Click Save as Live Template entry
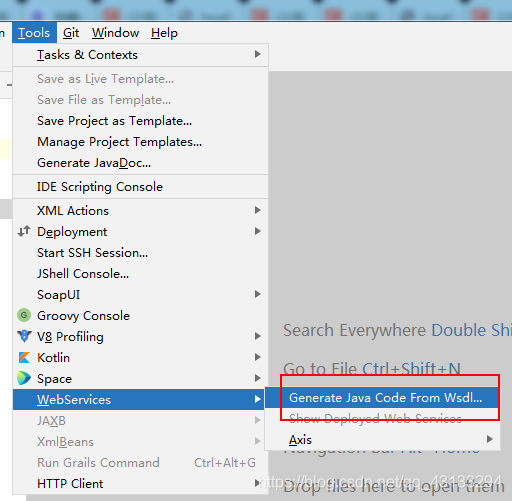The width and height of the screenshot is (512, 501). click(x=140, y=79)
